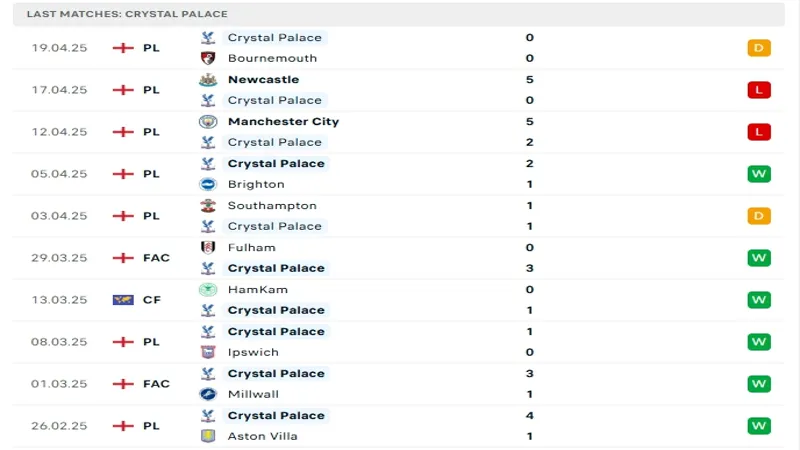The height and width of the screenshot is (450, 800).
Task: Select the loss badge for the Newcastle match
Action: (x=759, y=90)
